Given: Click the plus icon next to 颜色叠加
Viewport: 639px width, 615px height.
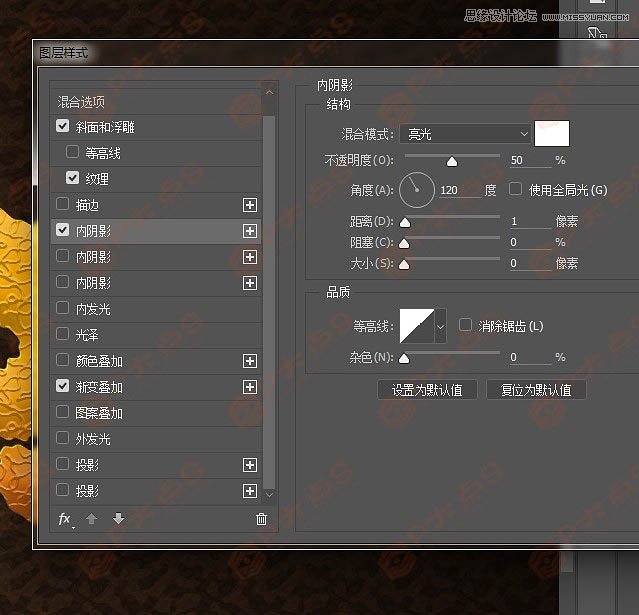Looking at the screenshot, I should pyautogui.click(x=250, y=361).
